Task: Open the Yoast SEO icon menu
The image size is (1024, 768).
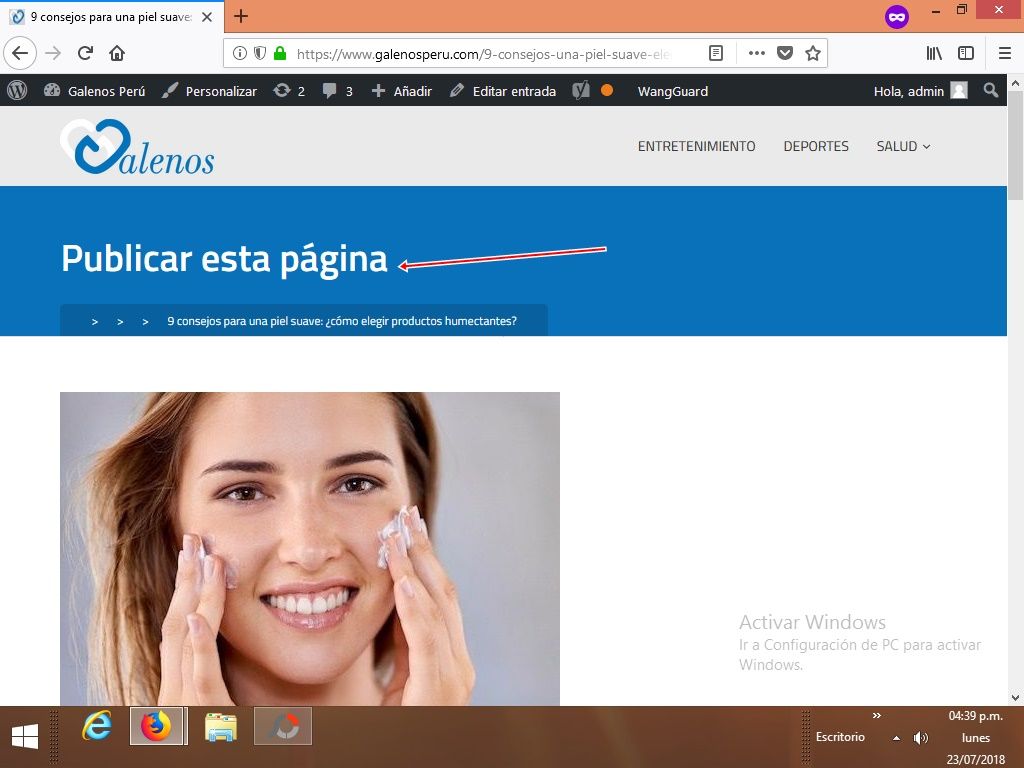Action: pos(581,90)
